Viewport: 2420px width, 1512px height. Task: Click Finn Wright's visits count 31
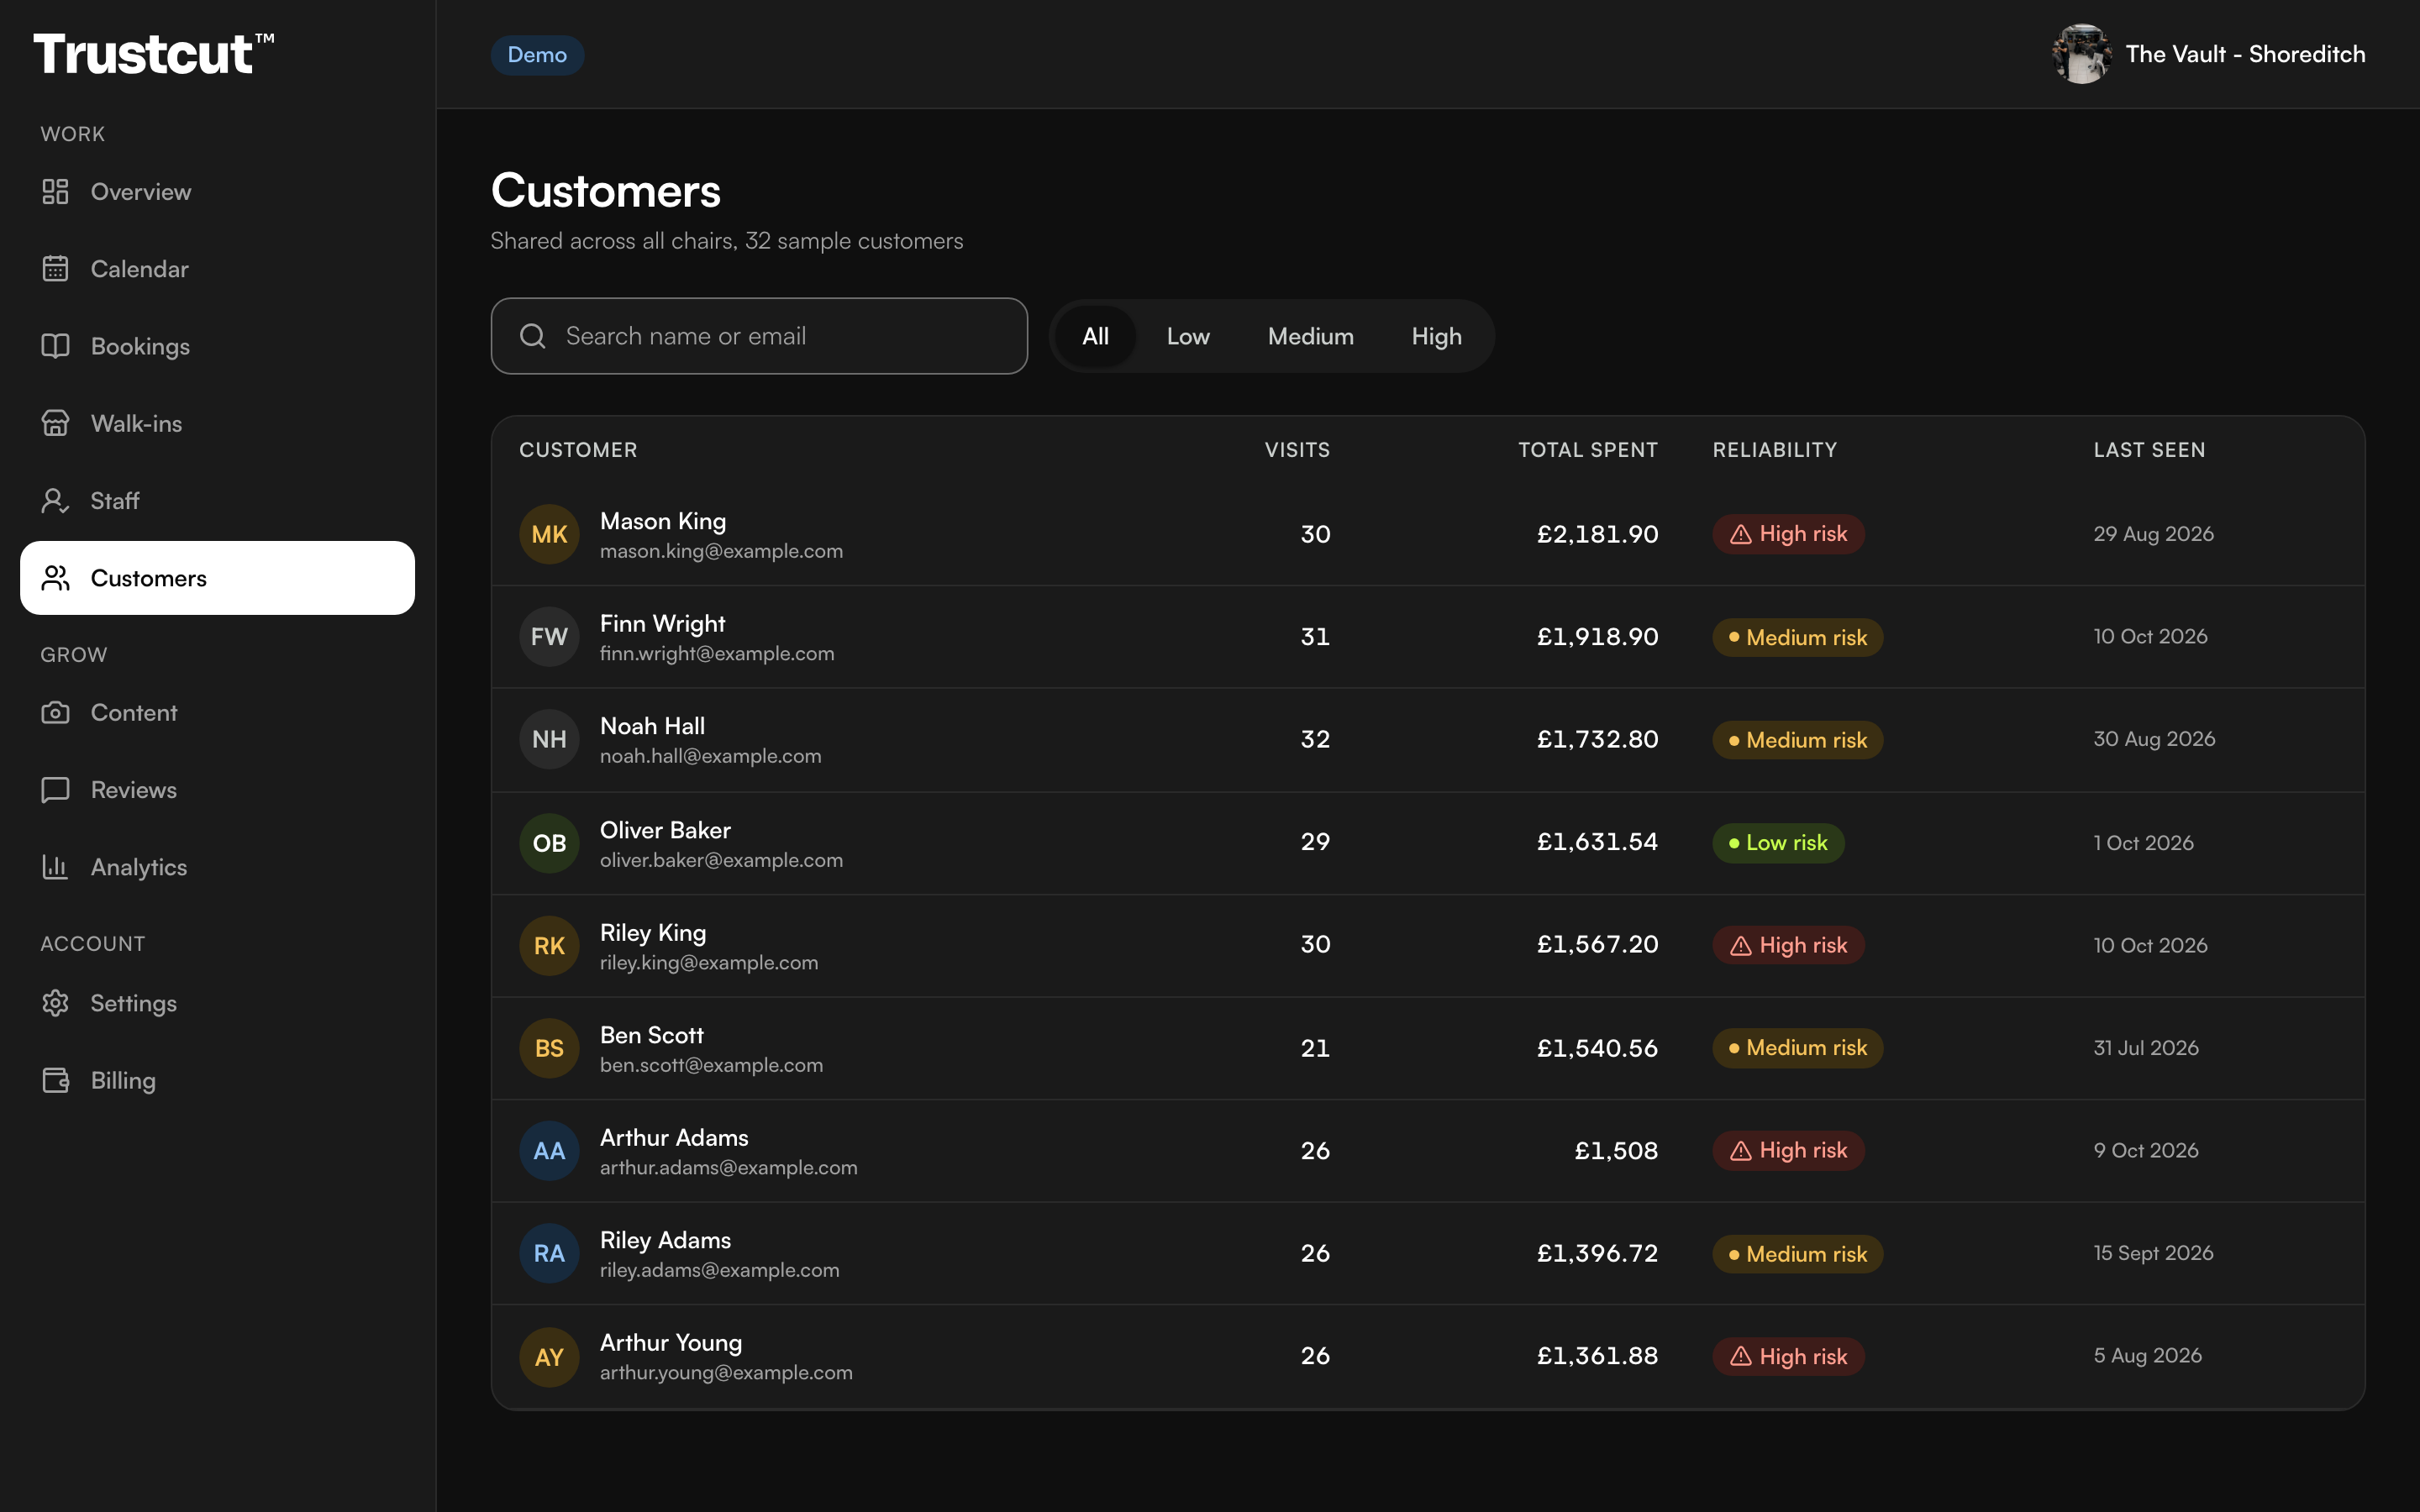pos(1315,637)
